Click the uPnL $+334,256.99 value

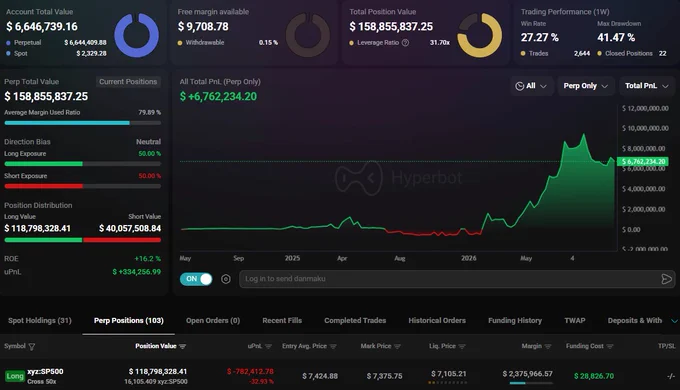(137, 272)
